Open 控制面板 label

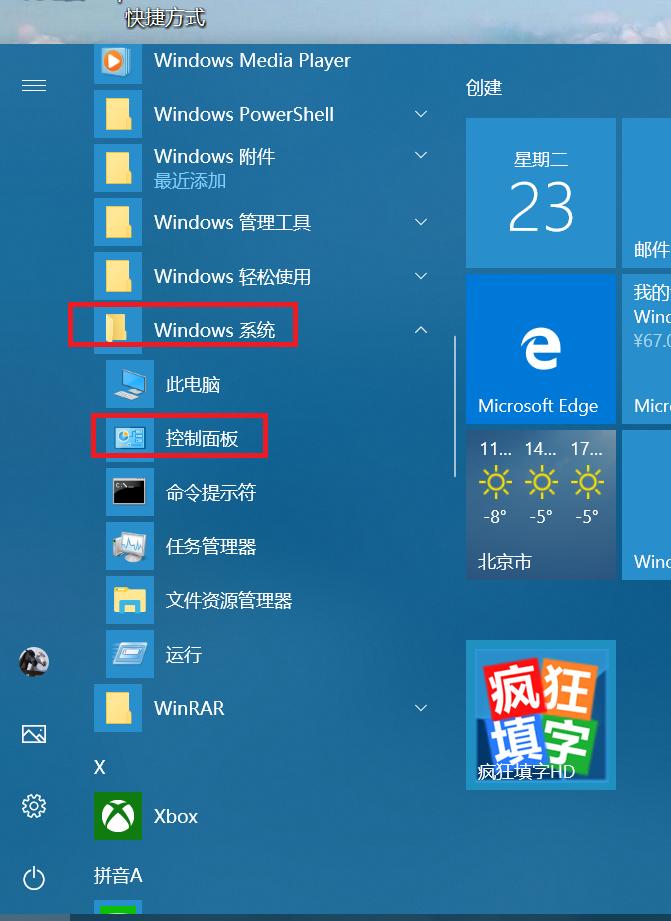click(x=202, y=439)
